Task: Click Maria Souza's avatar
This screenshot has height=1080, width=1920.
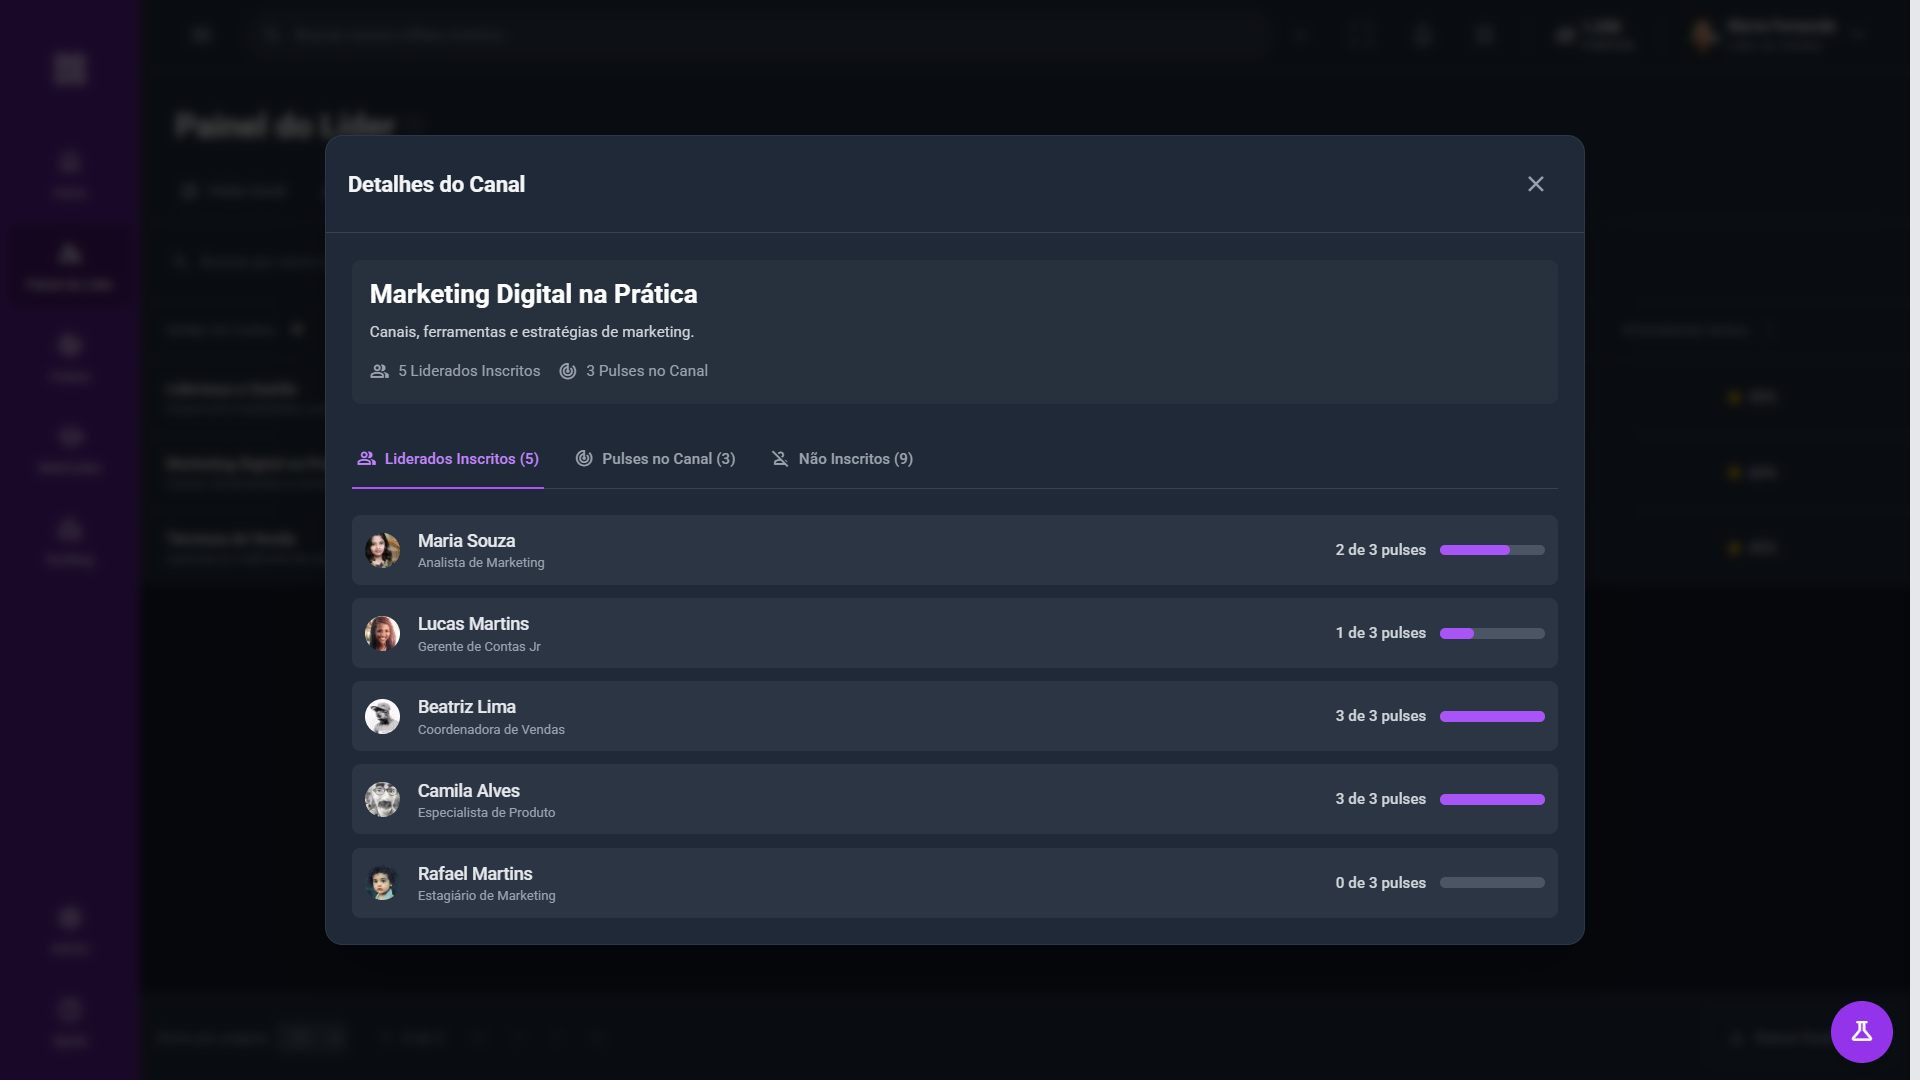Action: click(382, 550)
